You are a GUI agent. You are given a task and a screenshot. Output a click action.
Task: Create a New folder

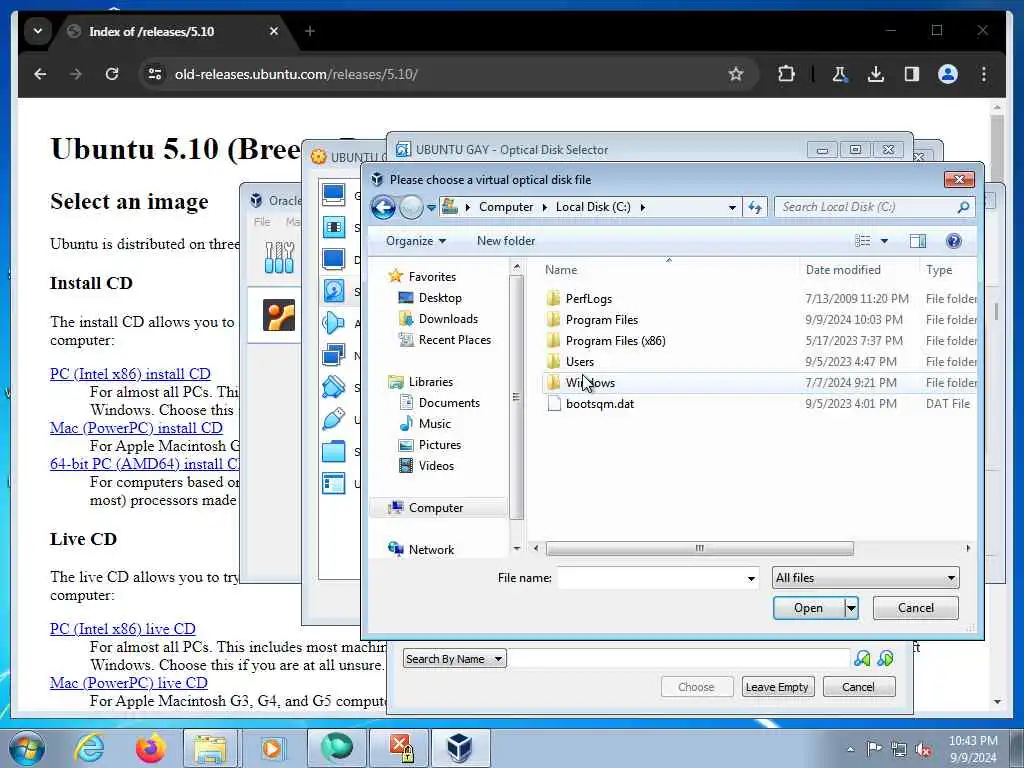(x=505, y=241)
